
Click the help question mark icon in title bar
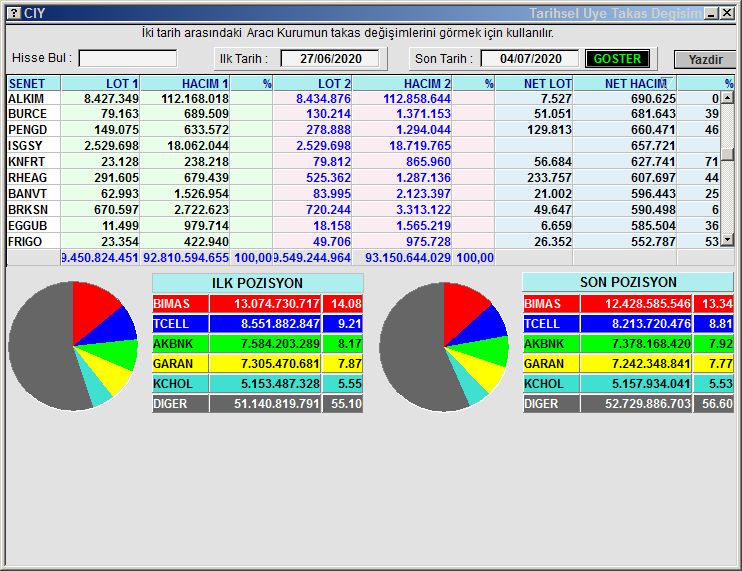[15, 13]
